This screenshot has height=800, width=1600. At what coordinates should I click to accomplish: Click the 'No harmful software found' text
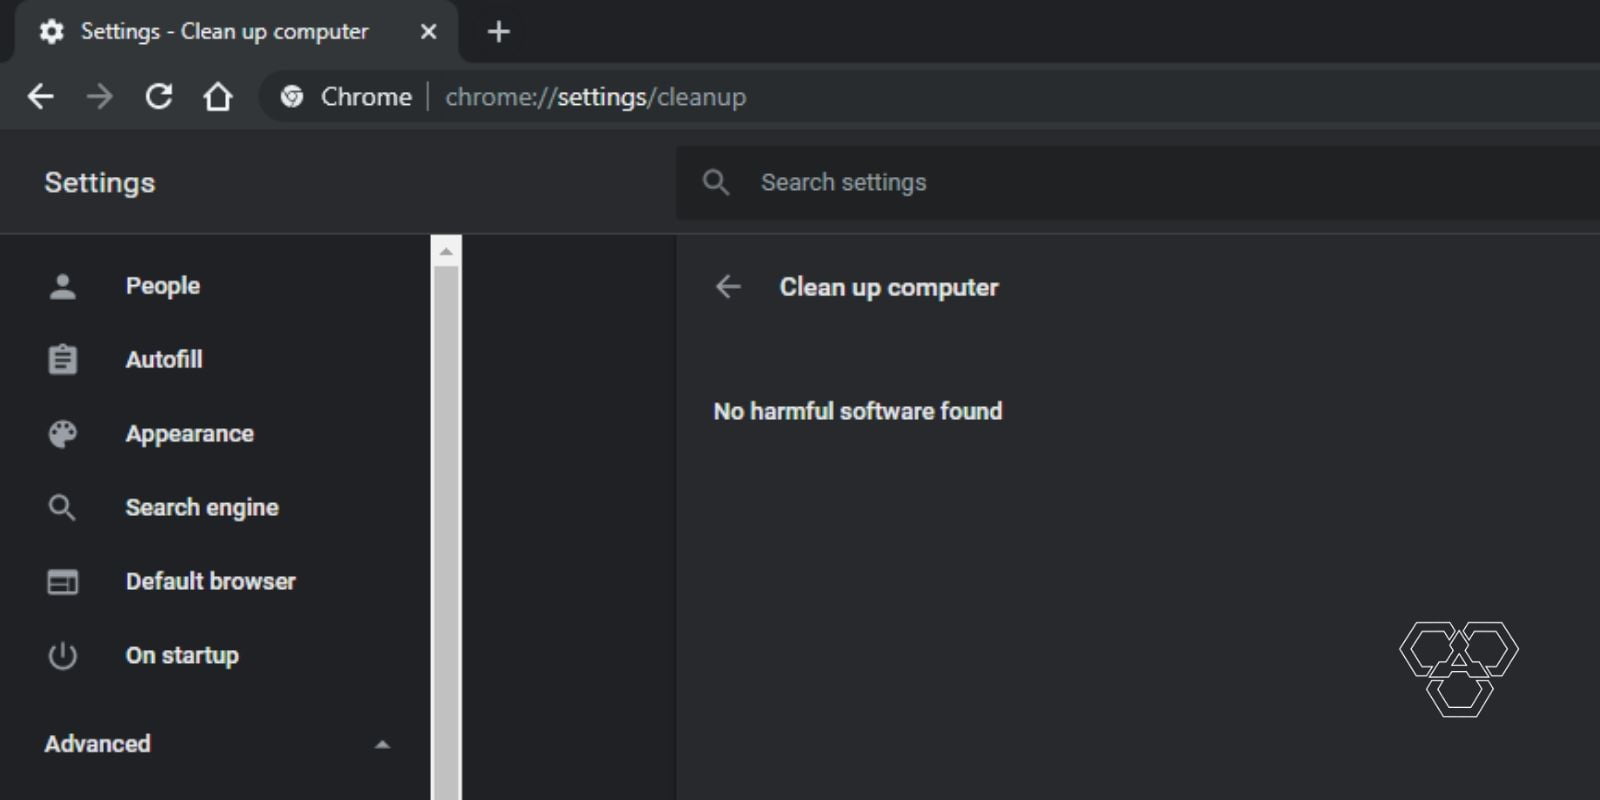point(858,411)
